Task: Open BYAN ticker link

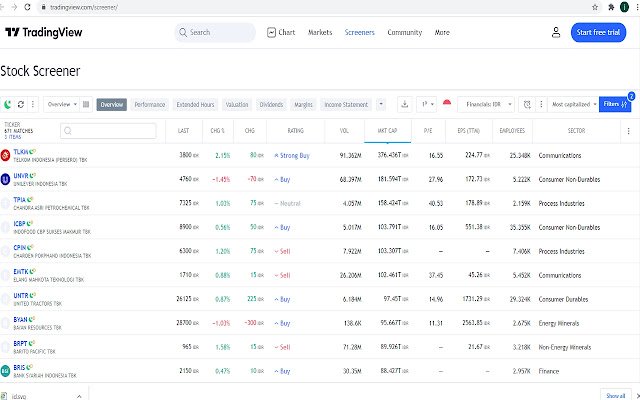Action: point(20,320)
